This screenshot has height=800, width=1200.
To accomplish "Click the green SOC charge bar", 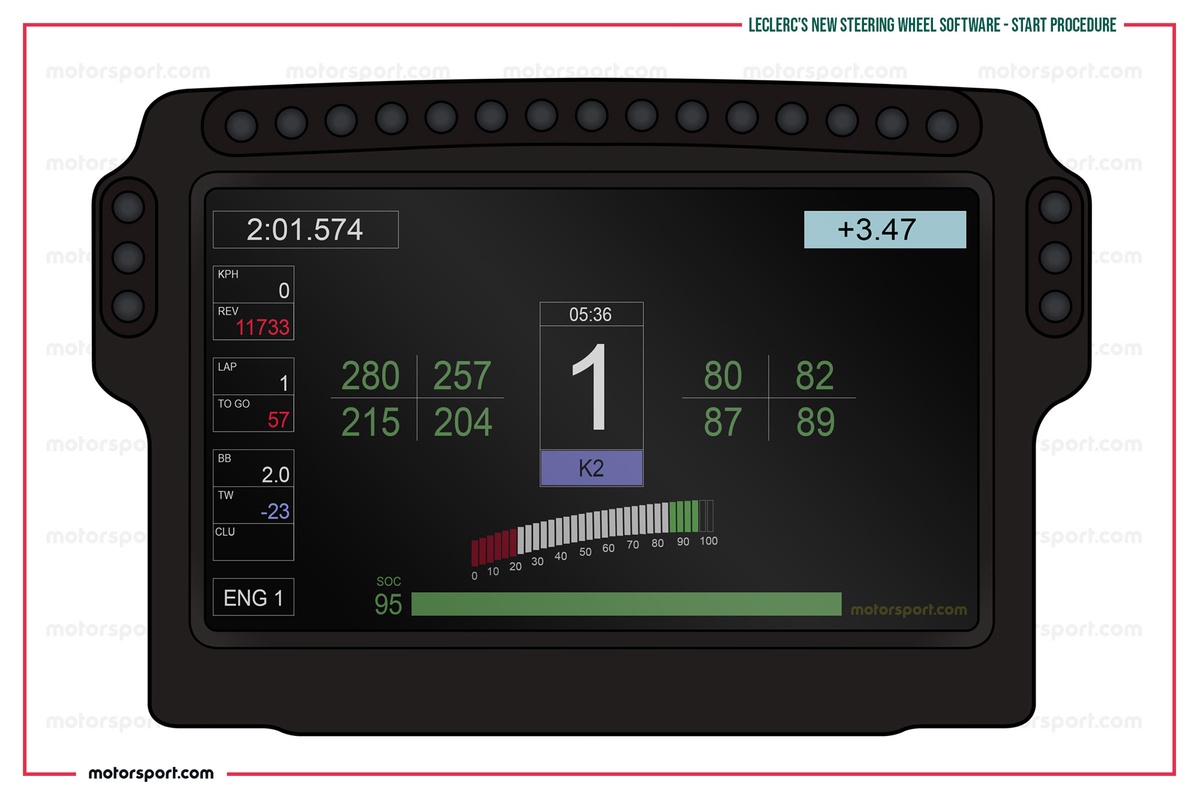I will pyautogui.click(x=626, y=604).
